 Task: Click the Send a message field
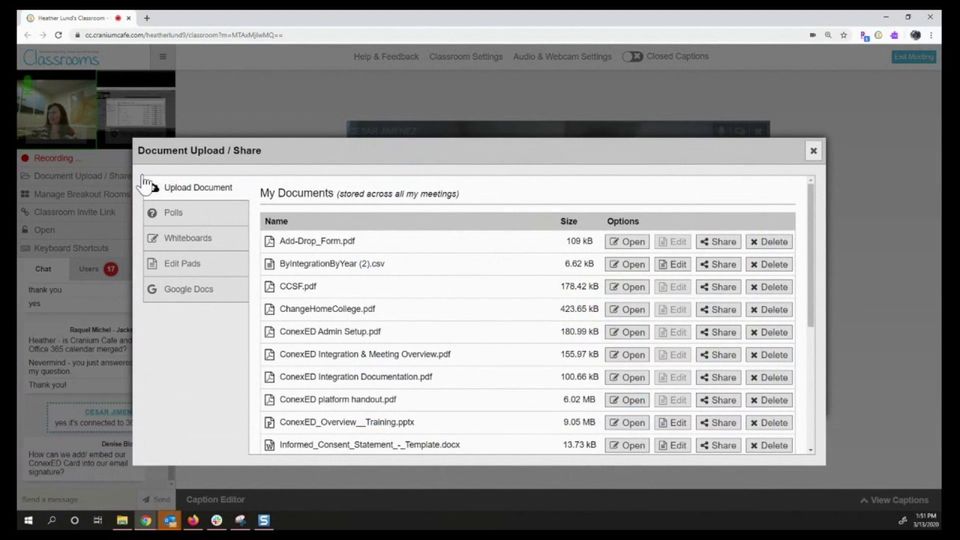80,500
